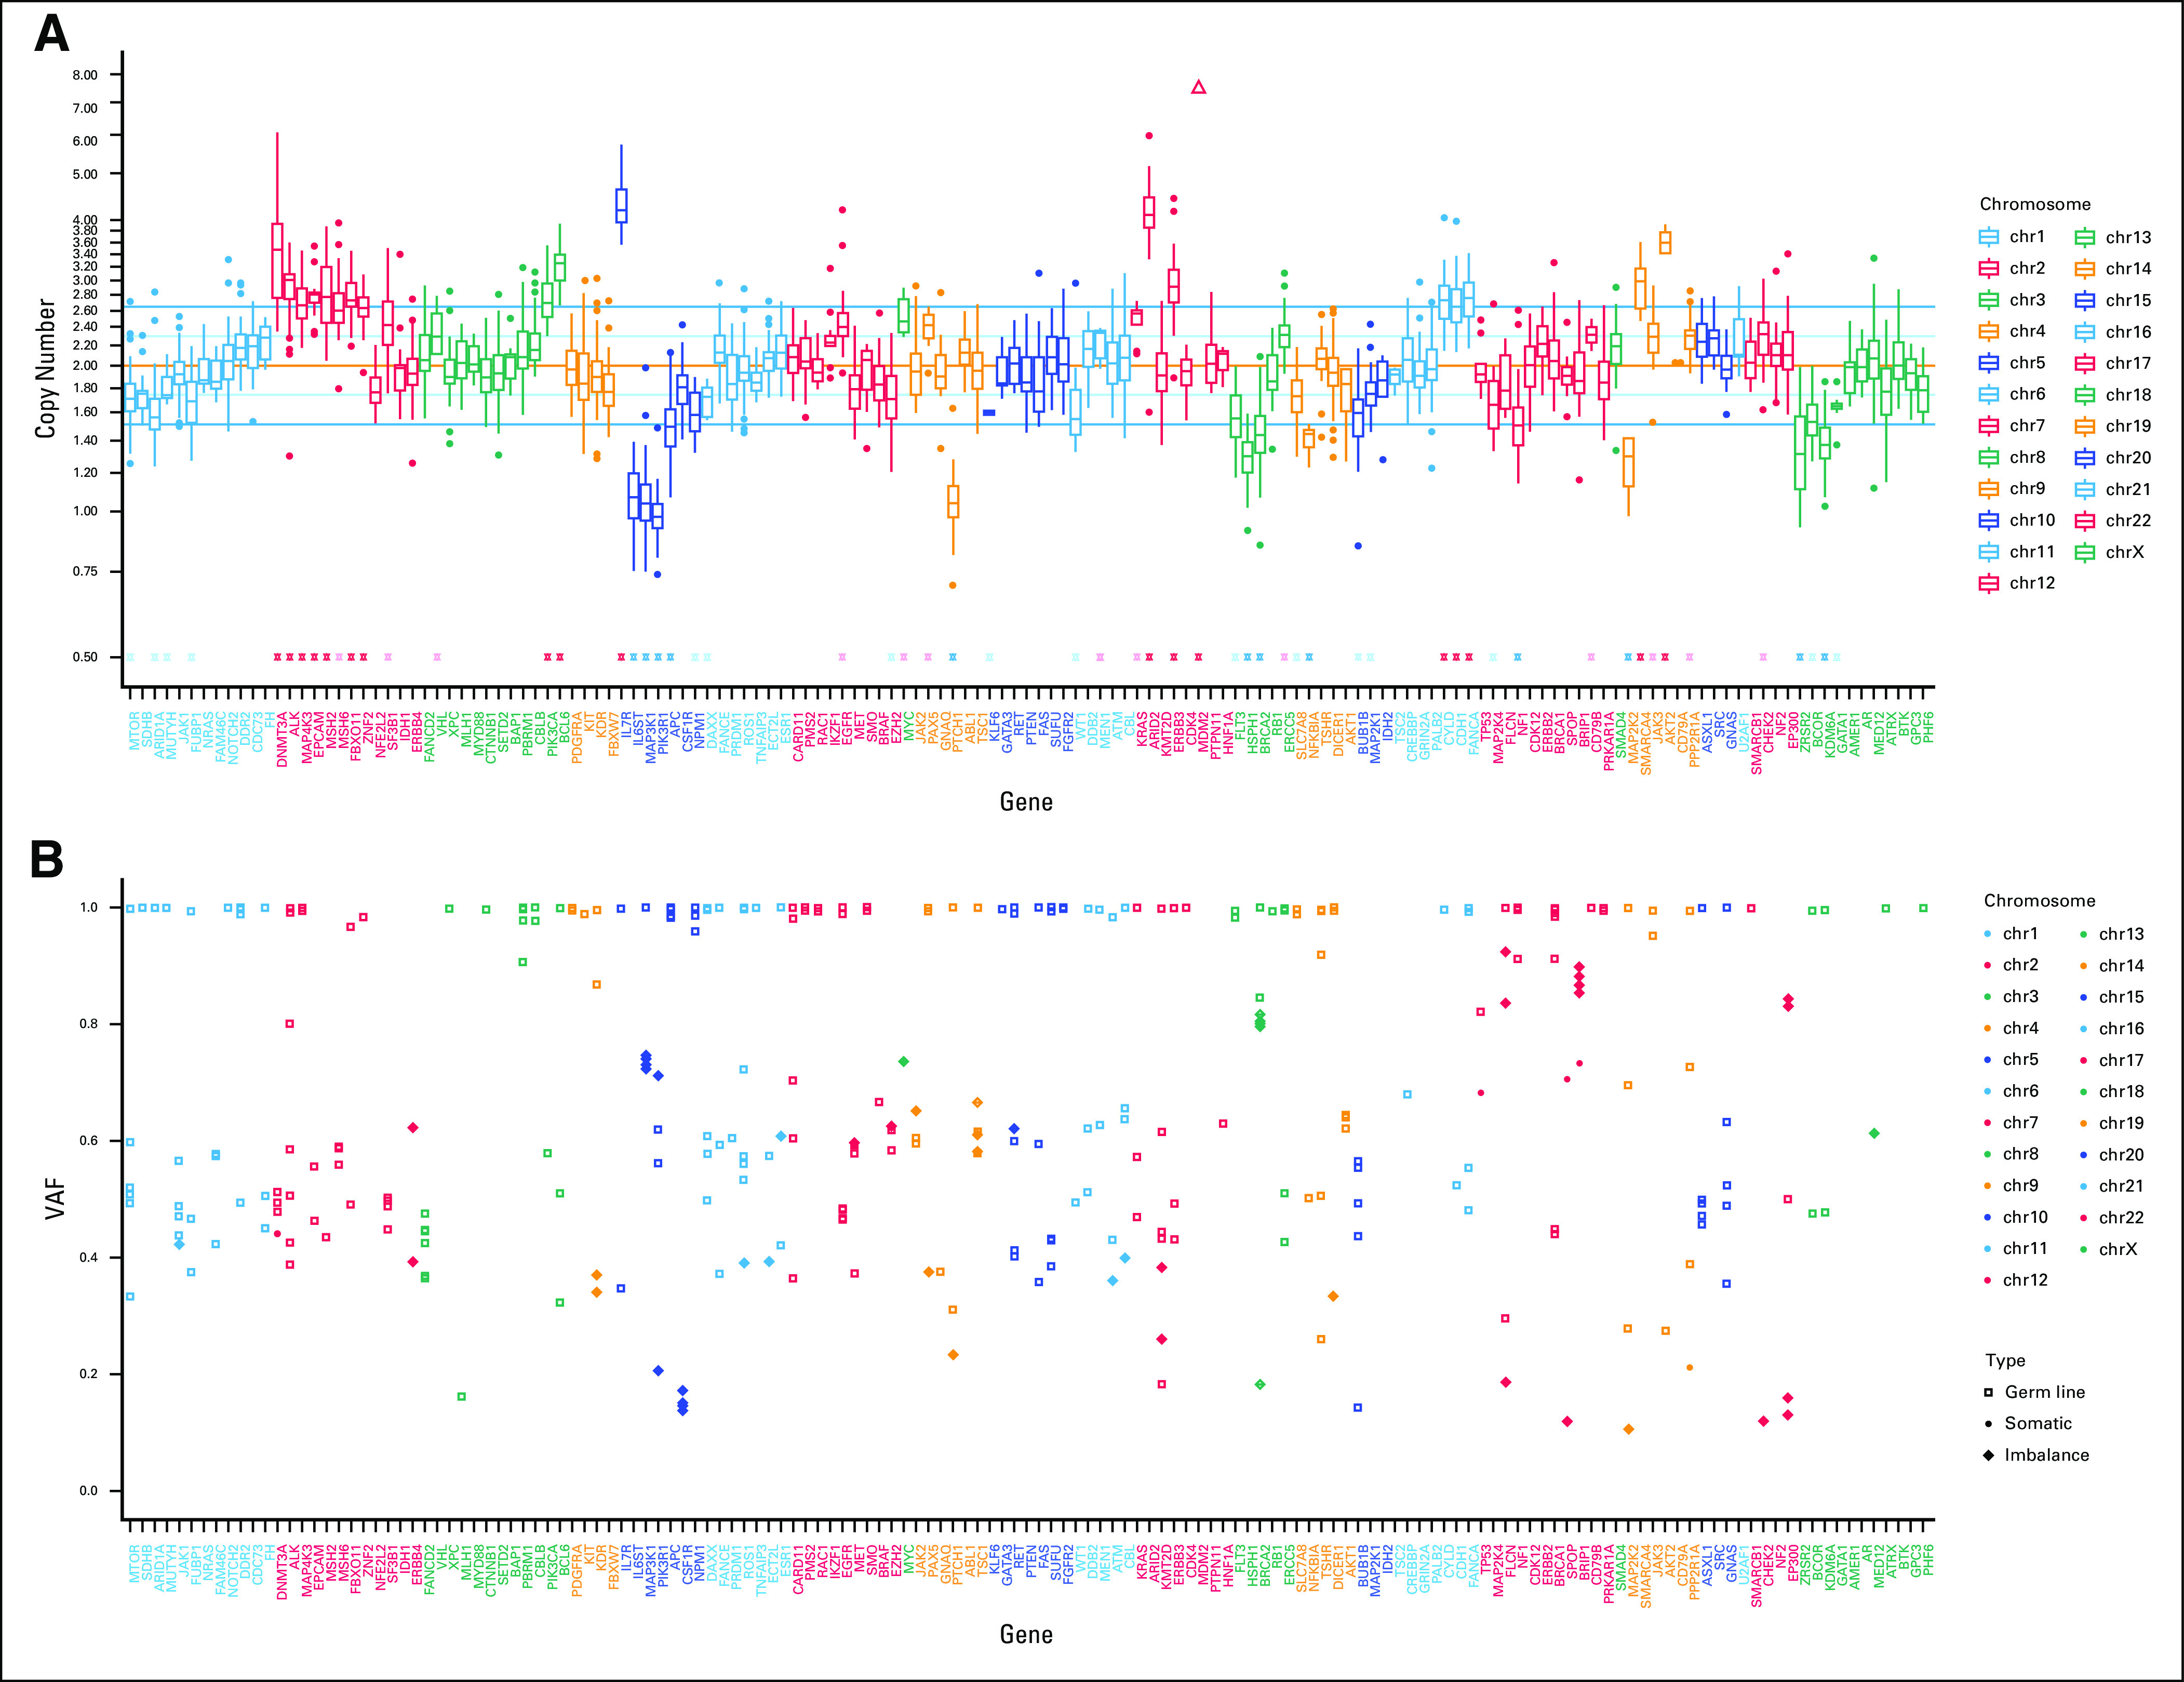Click the Chromosome legend title in panel A
Image resolution: width=2184 pixels, height=1682 pixels.
2035,204
